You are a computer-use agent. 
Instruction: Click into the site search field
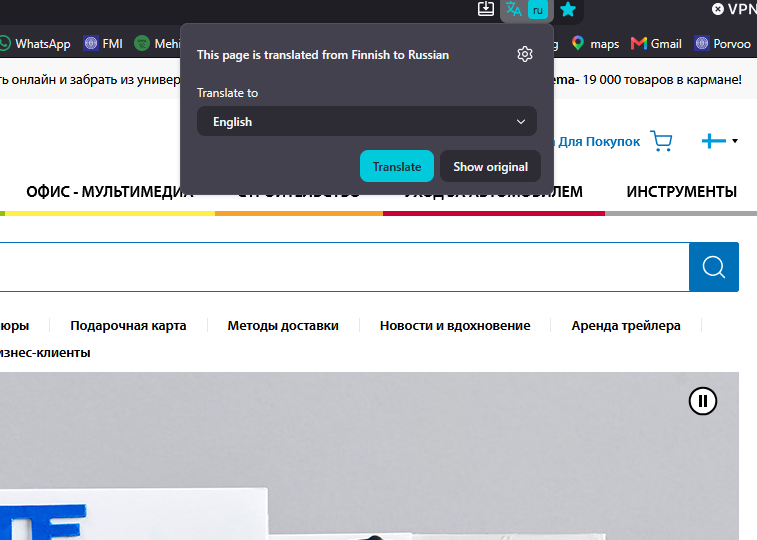(344, 267)
